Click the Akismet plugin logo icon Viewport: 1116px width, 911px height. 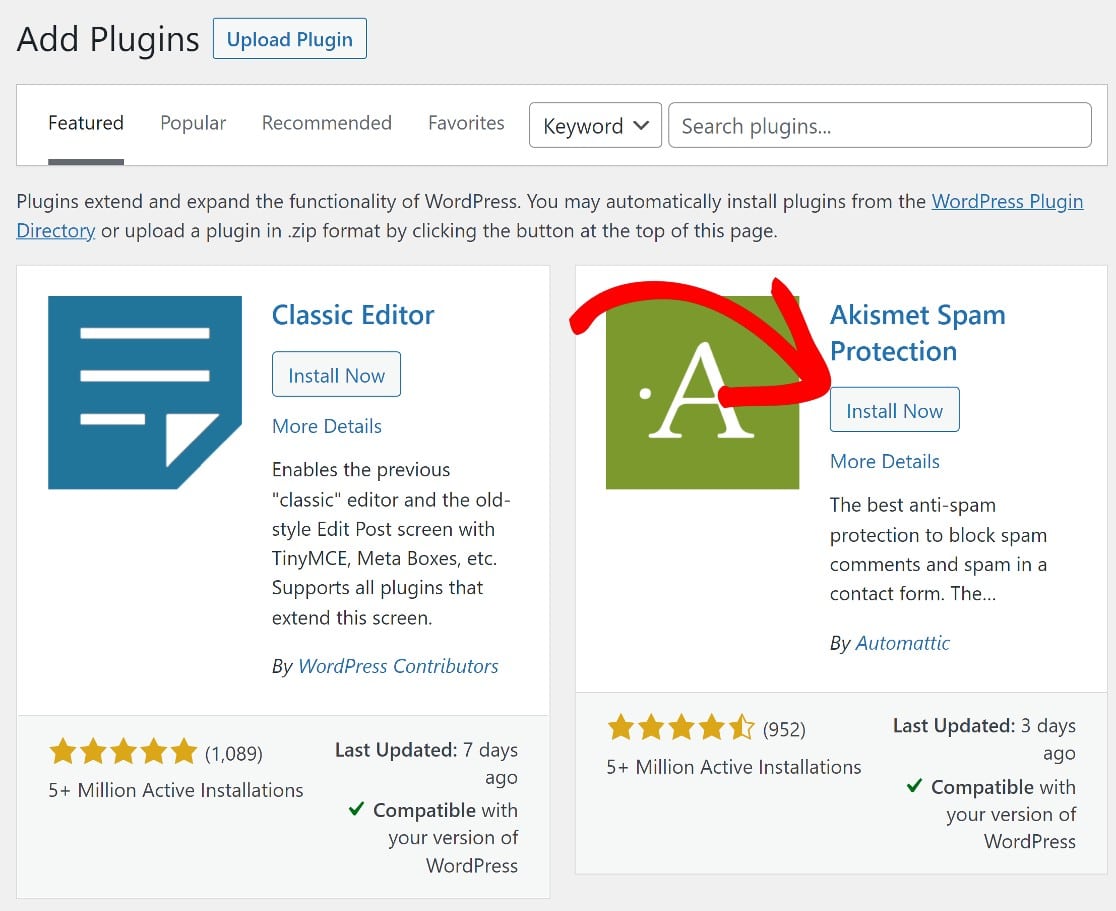702,392
